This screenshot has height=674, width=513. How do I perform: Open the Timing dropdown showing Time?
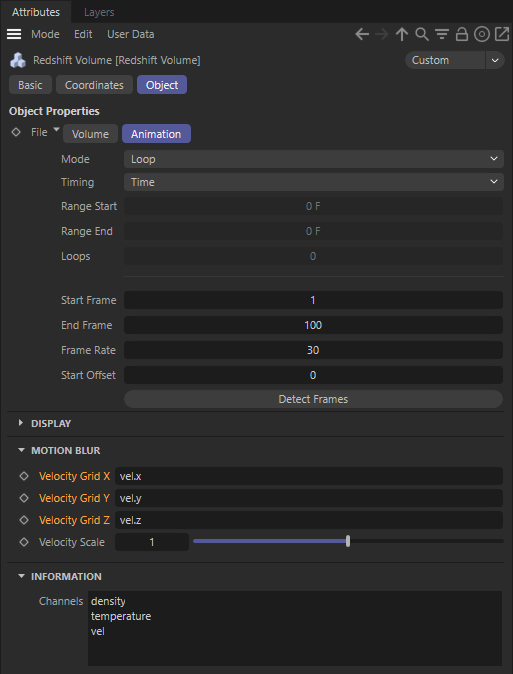tap(313, 182)
